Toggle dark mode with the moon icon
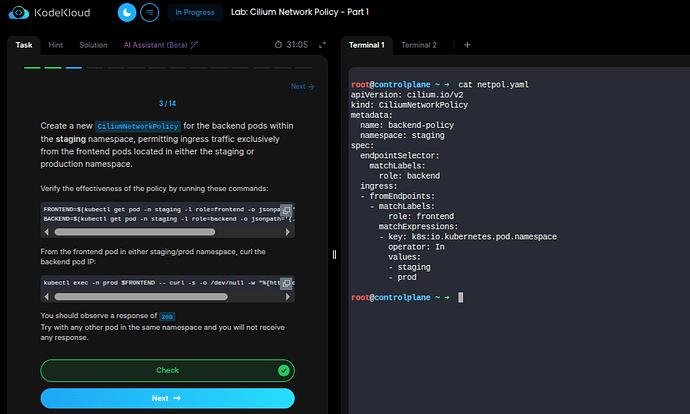Image resolution: width=690 pixels, height=414 pixels. point(127,13)
